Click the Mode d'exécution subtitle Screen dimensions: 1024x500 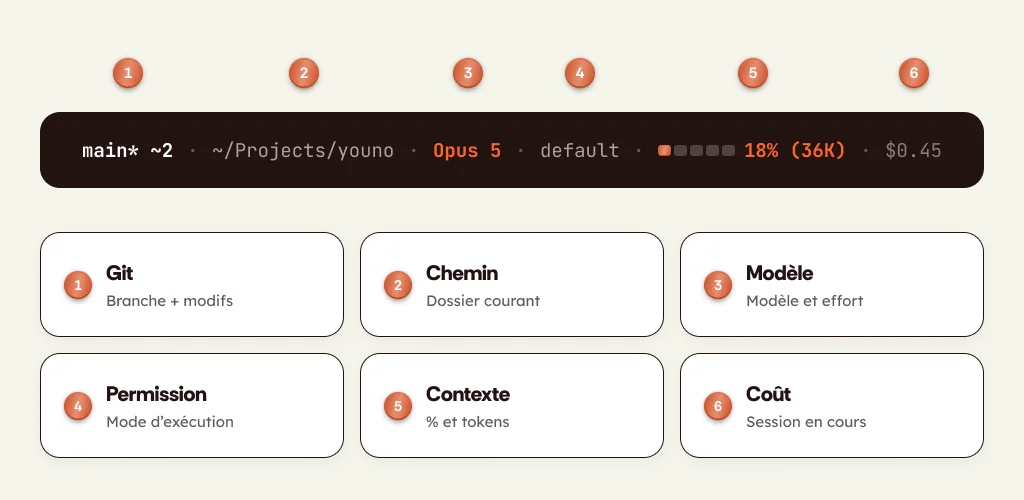[170, 422]
